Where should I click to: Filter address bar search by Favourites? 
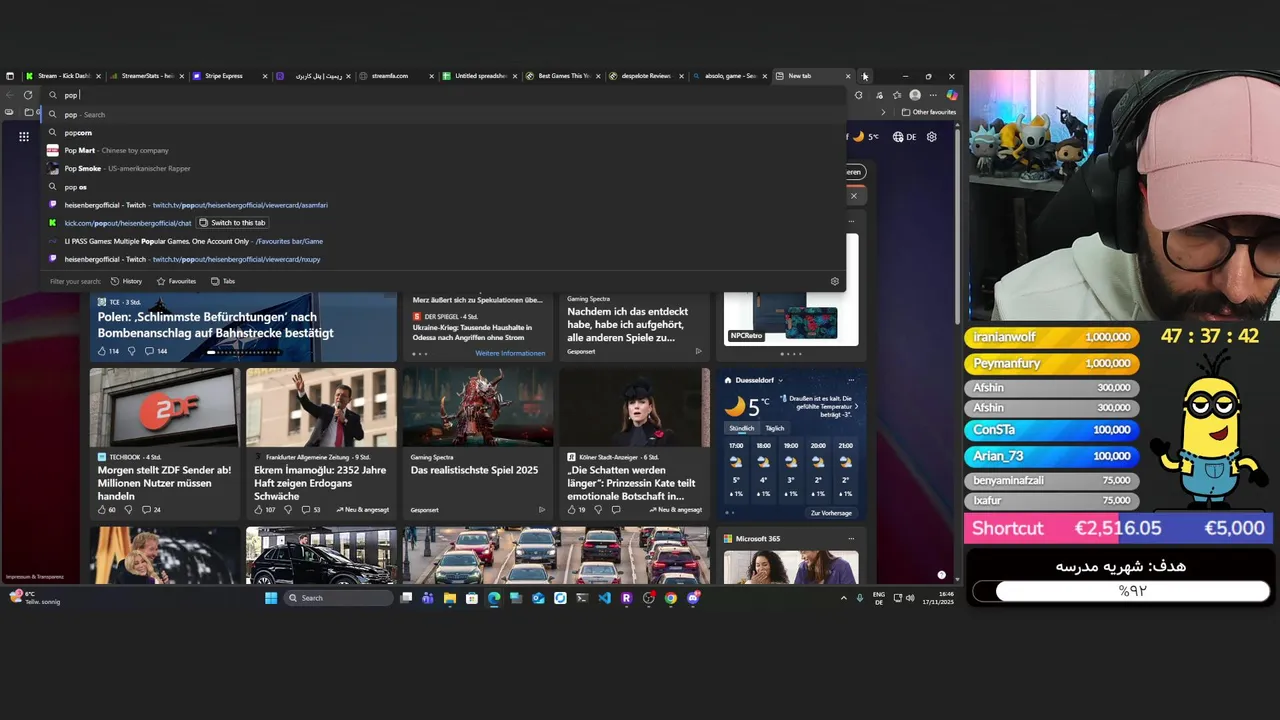[176, 281]
